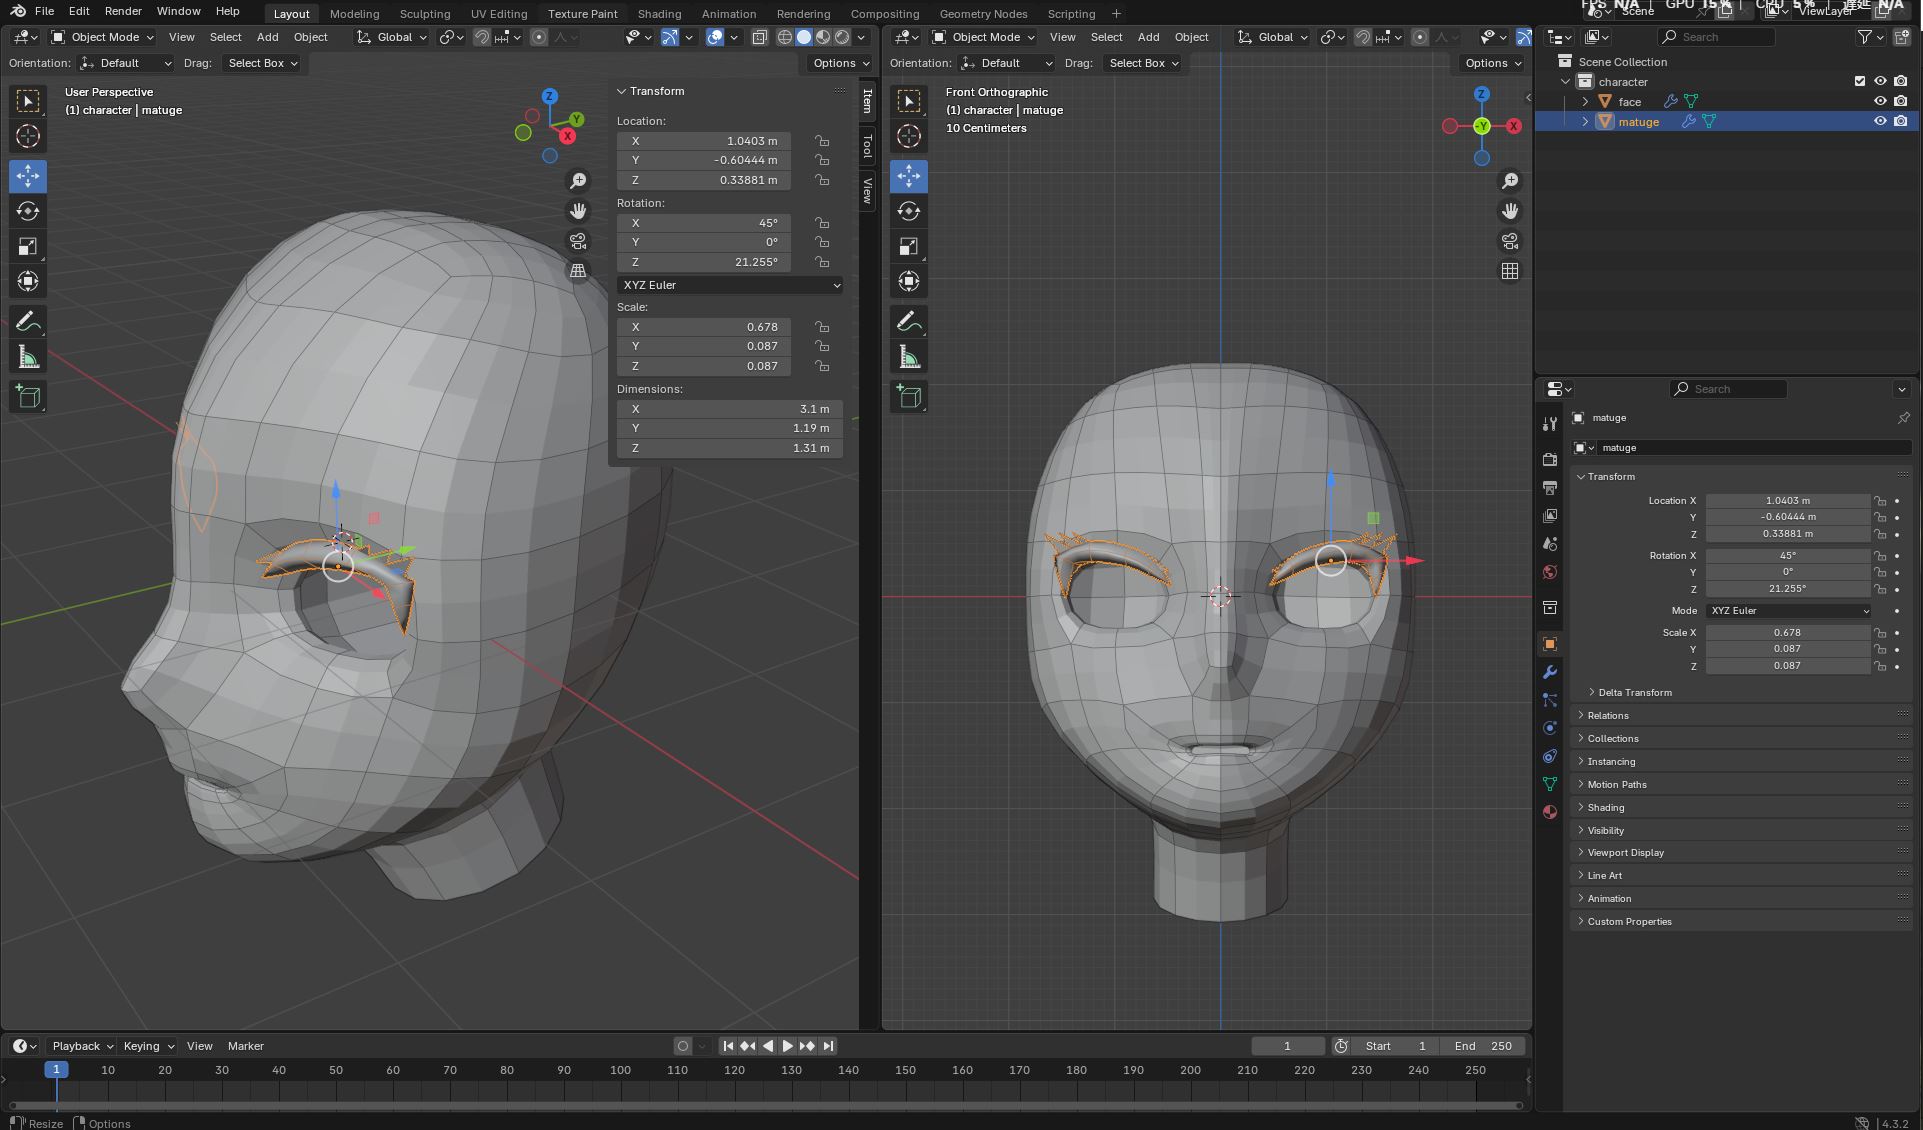Select the Rotate tool in left viewport
Viewport: 1923px width, 1130px height.
[x=28, y=211]
